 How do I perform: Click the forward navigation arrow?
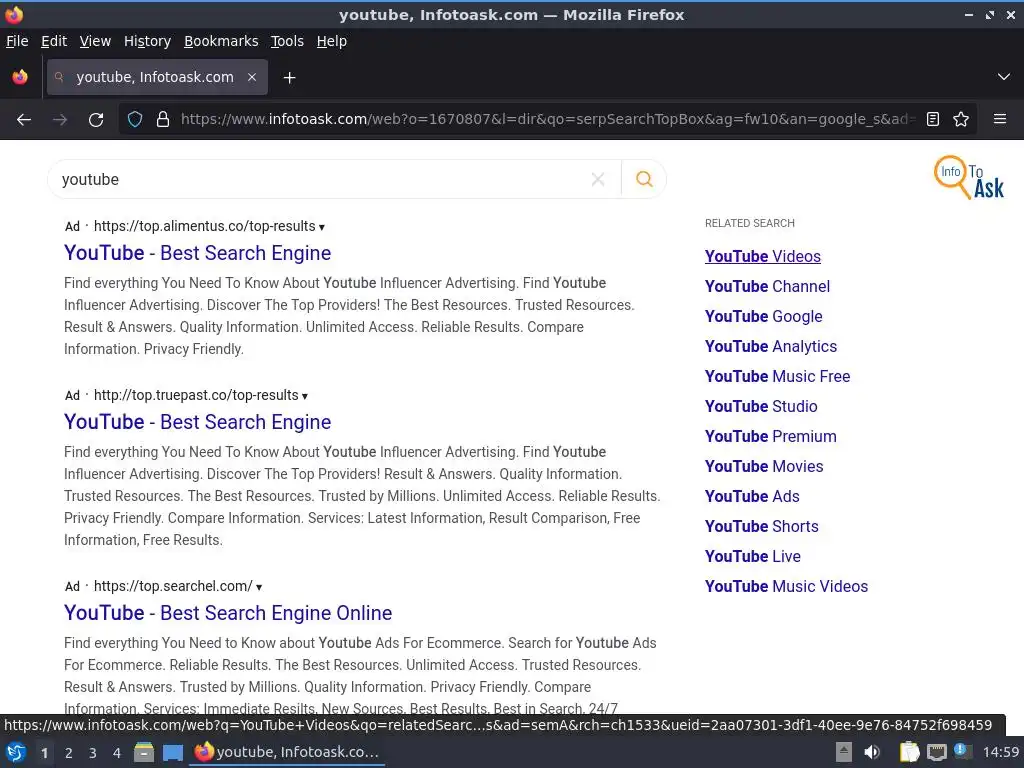point(60,120)
